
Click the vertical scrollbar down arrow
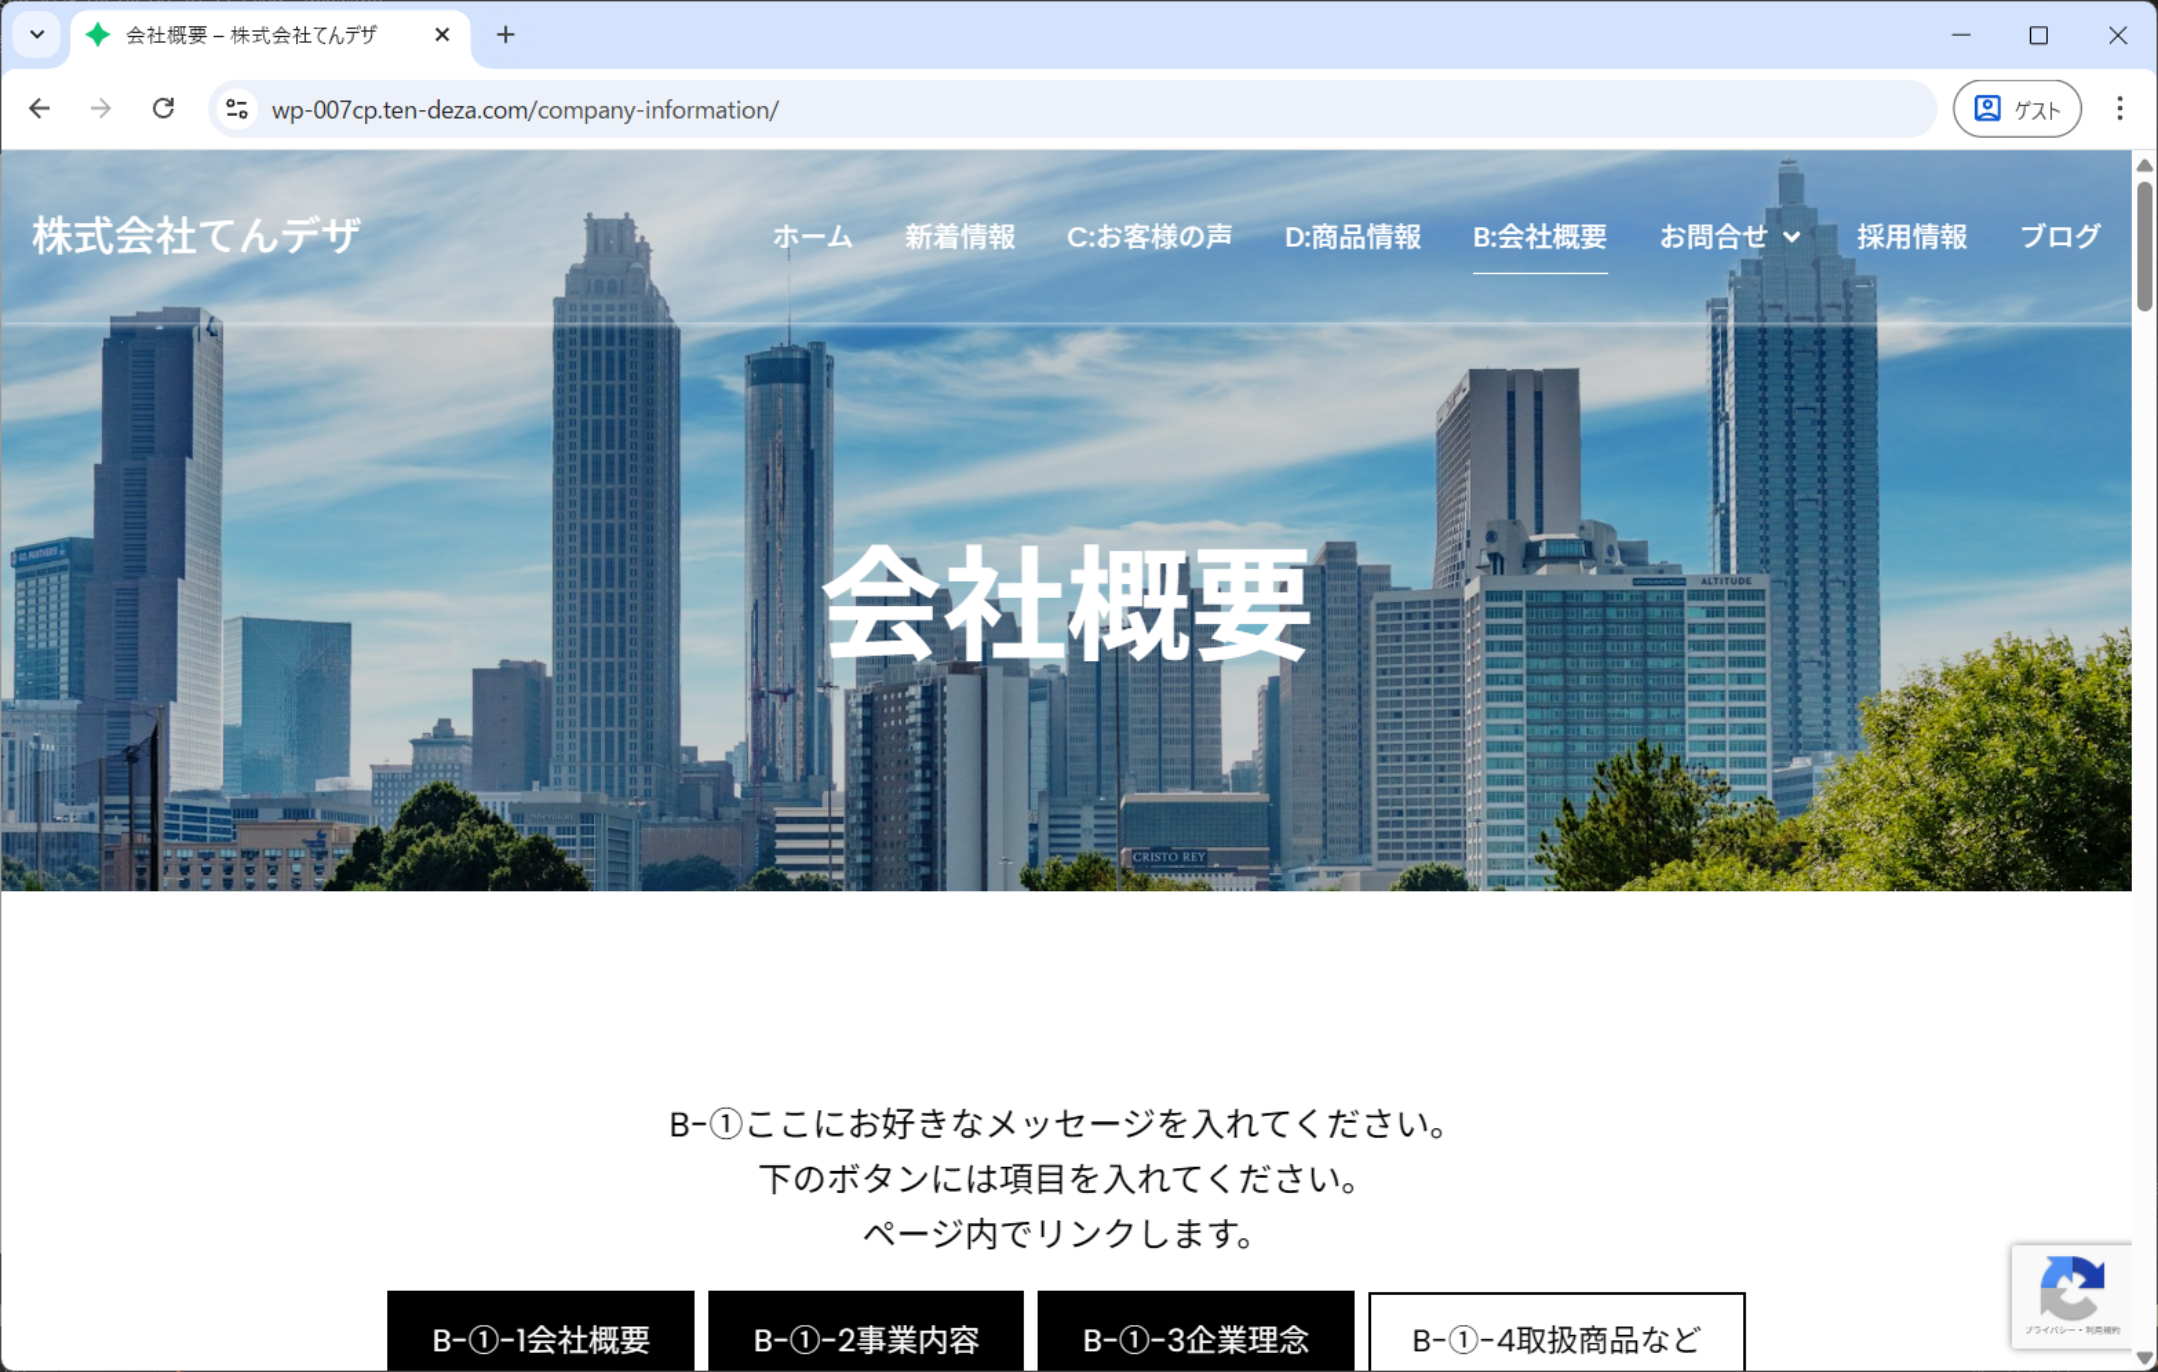[2144, 1357]
